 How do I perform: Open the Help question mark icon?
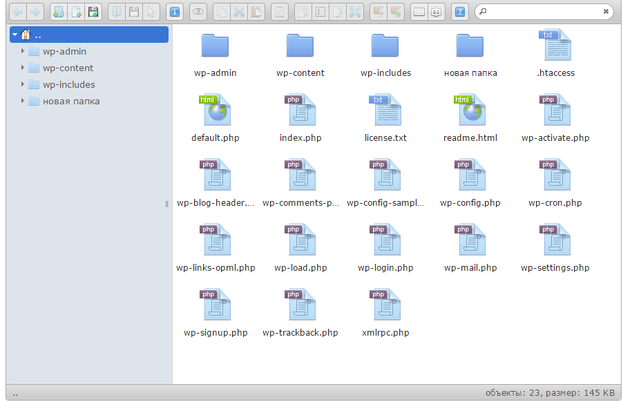point(460,12)
